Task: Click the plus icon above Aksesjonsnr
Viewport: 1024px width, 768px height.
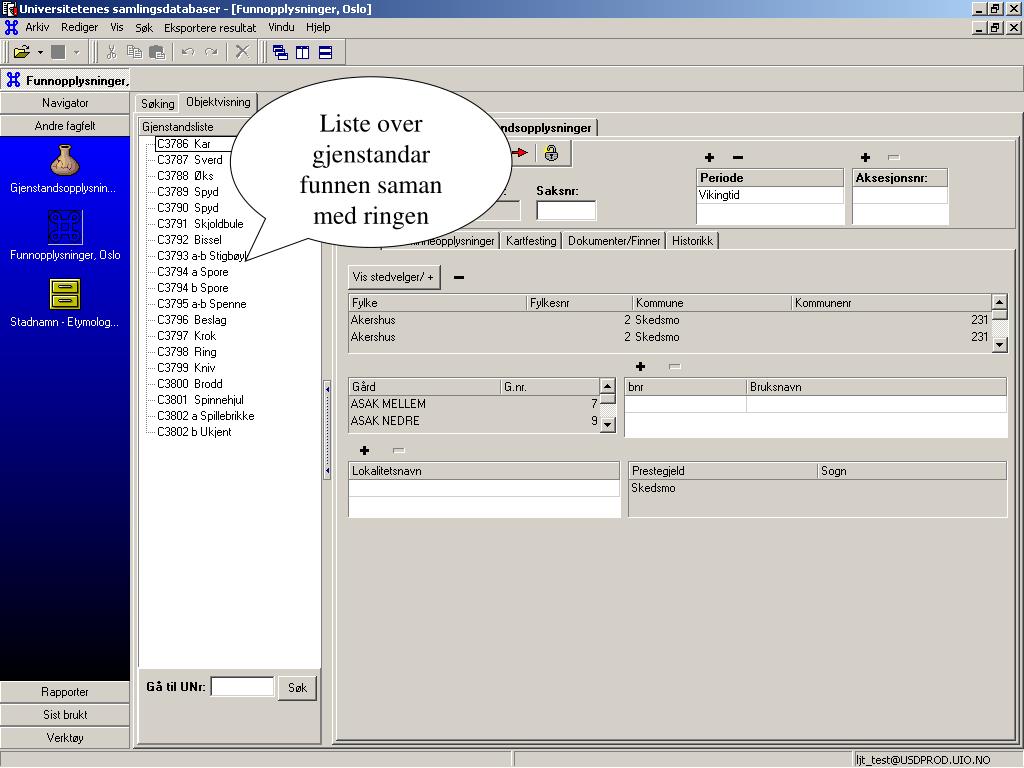Action: pyautogui.click(x=865, y=157)
